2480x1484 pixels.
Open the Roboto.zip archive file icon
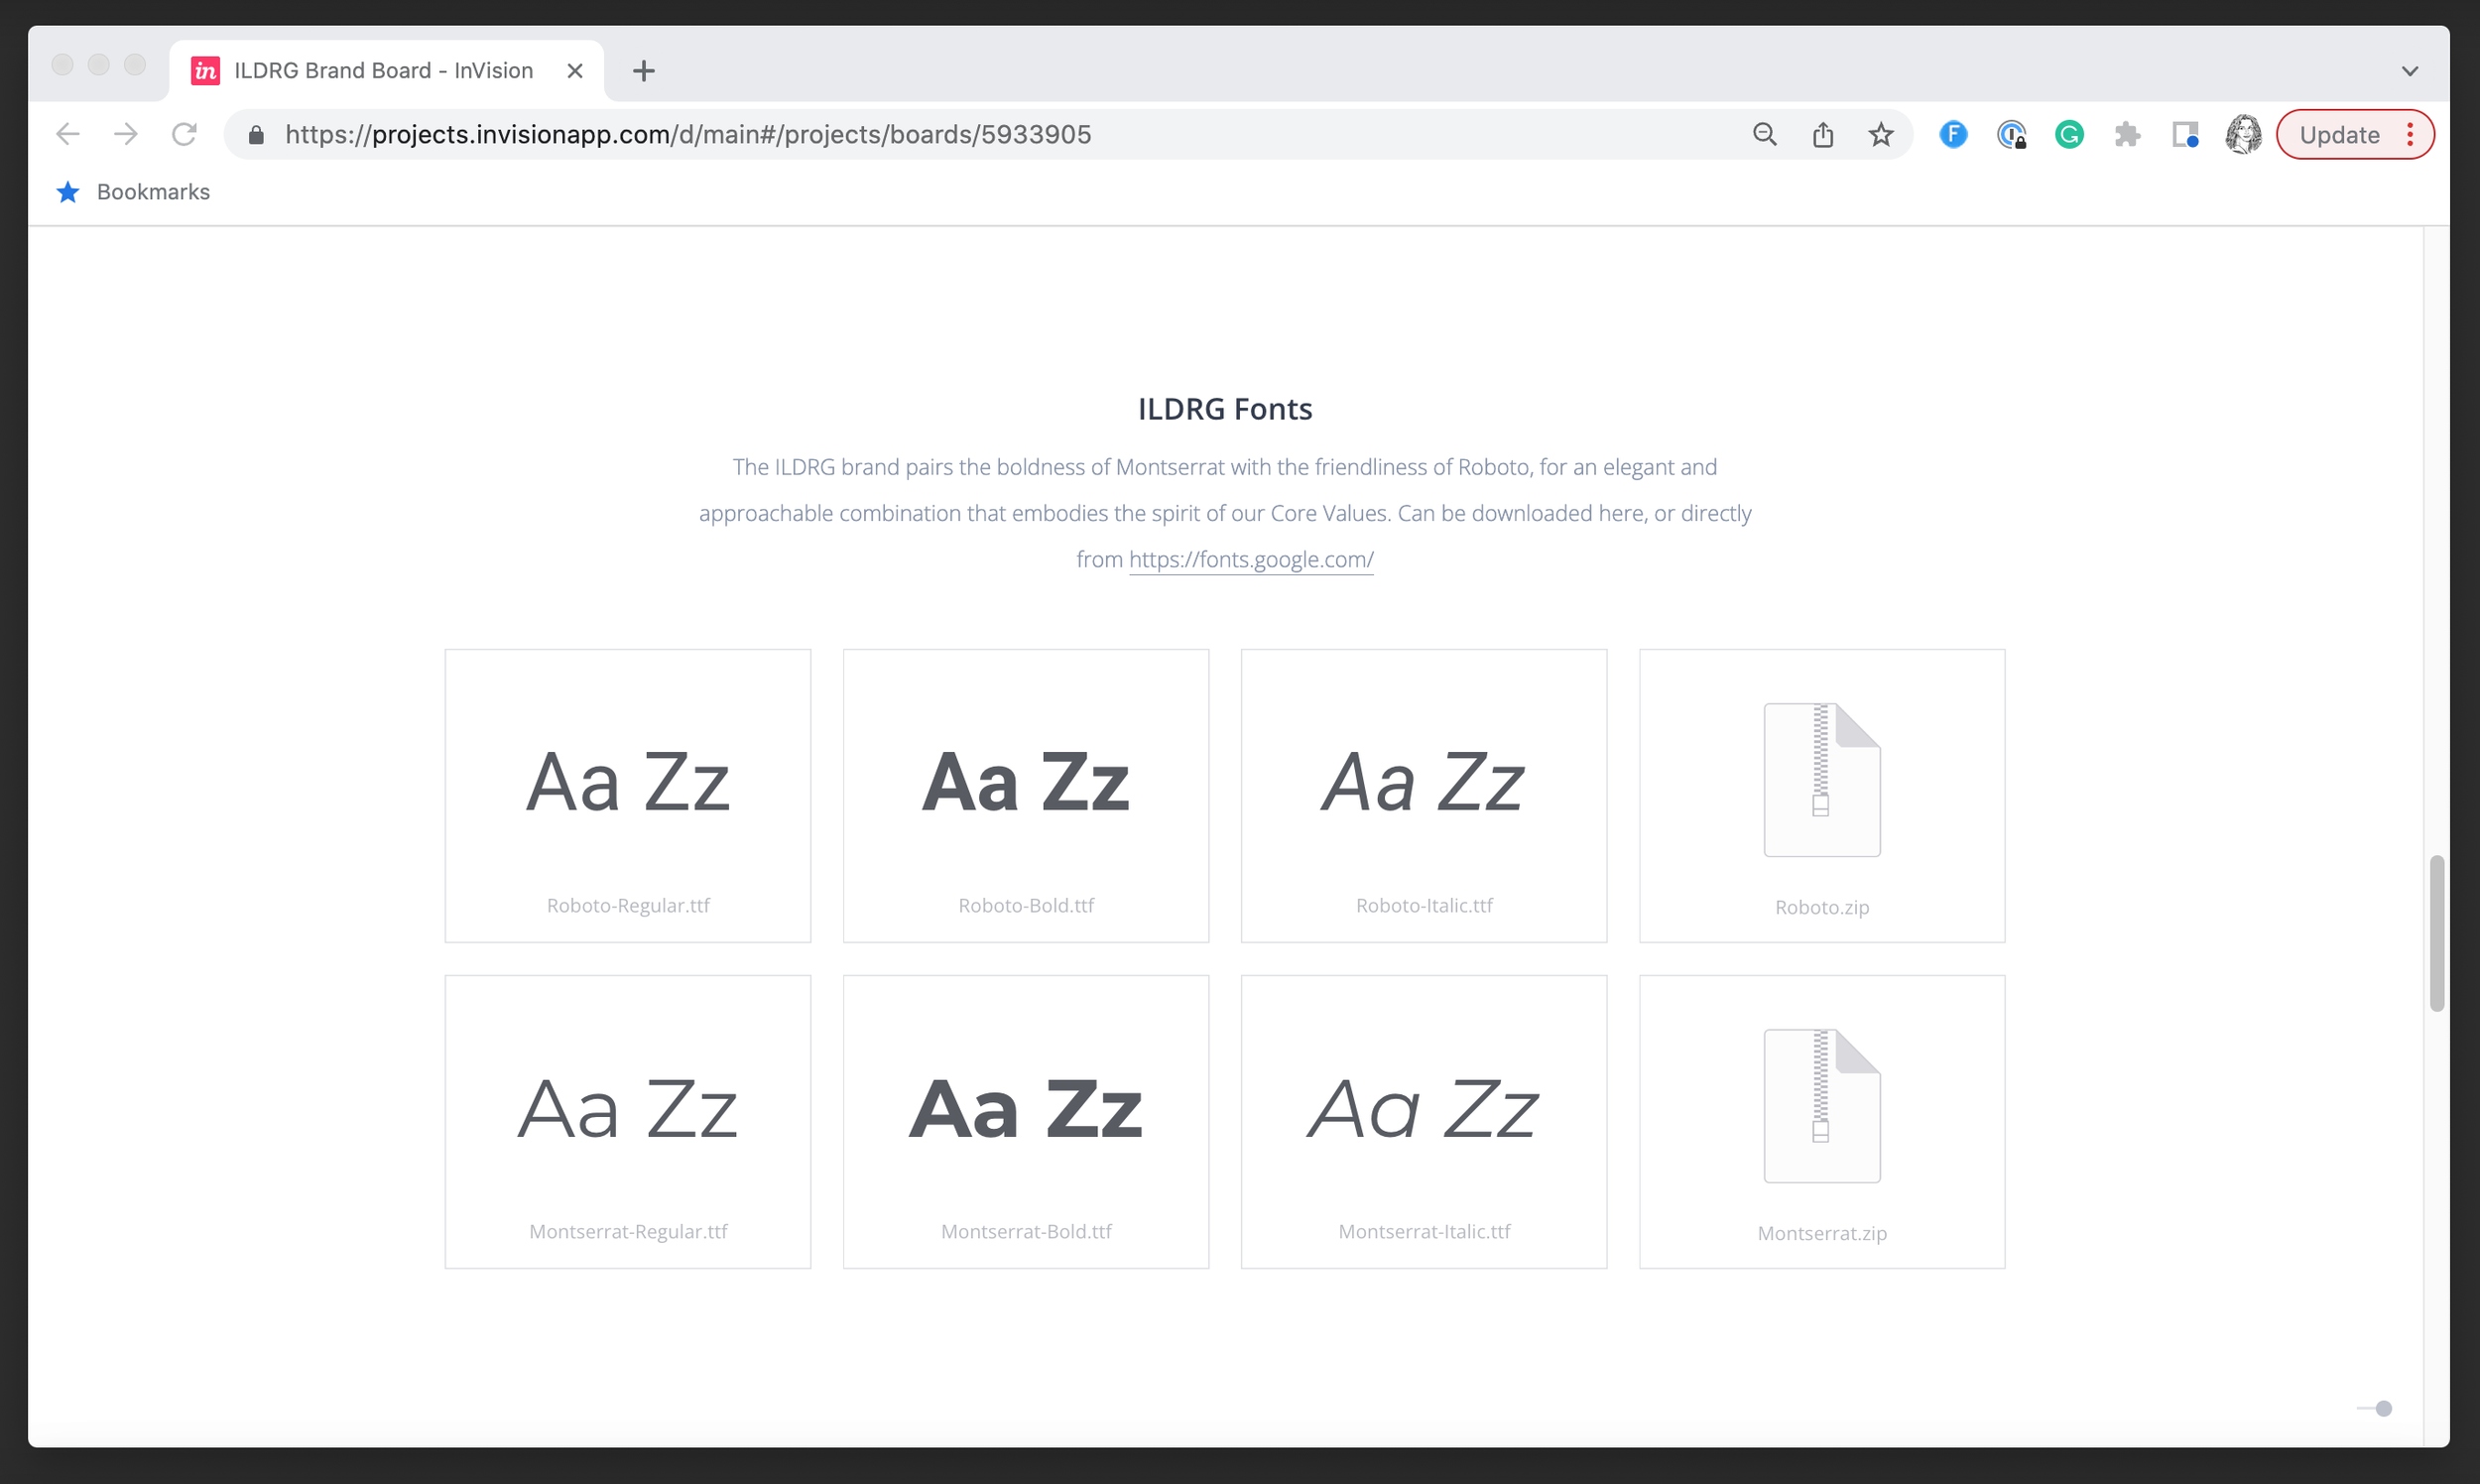coord(1821,780)
